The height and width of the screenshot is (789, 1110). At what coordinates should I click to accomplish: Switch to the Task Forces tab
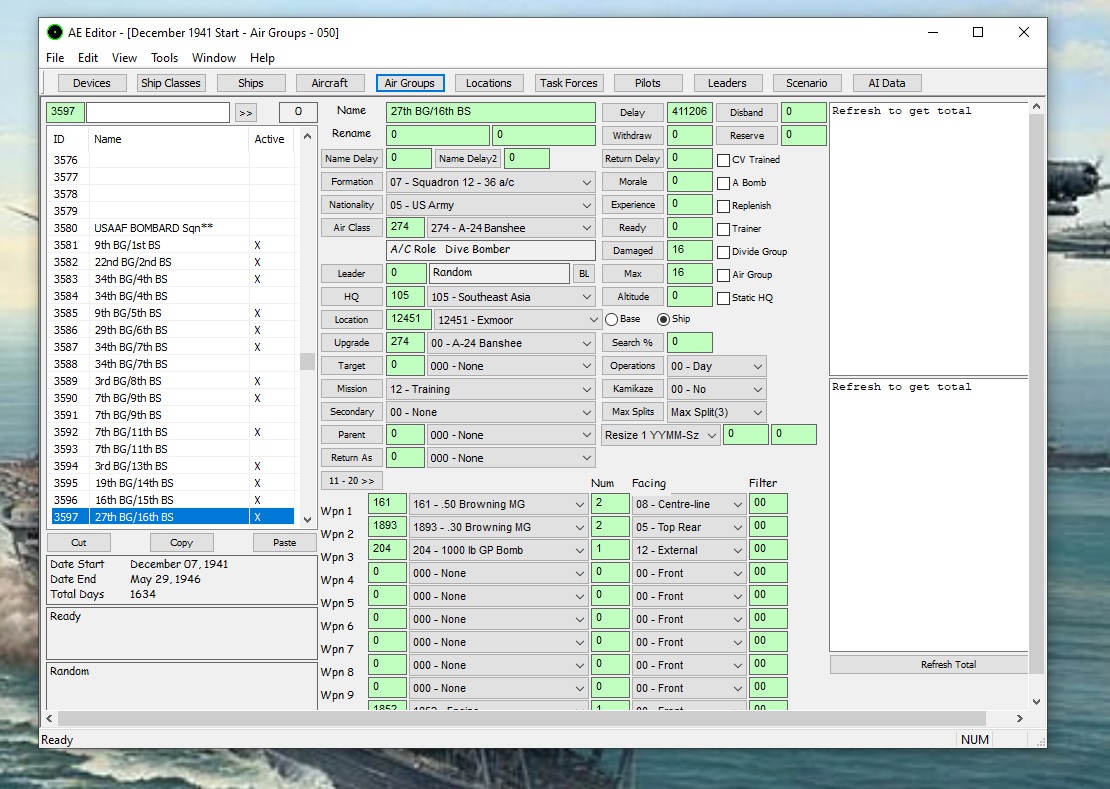click(568, 83)
